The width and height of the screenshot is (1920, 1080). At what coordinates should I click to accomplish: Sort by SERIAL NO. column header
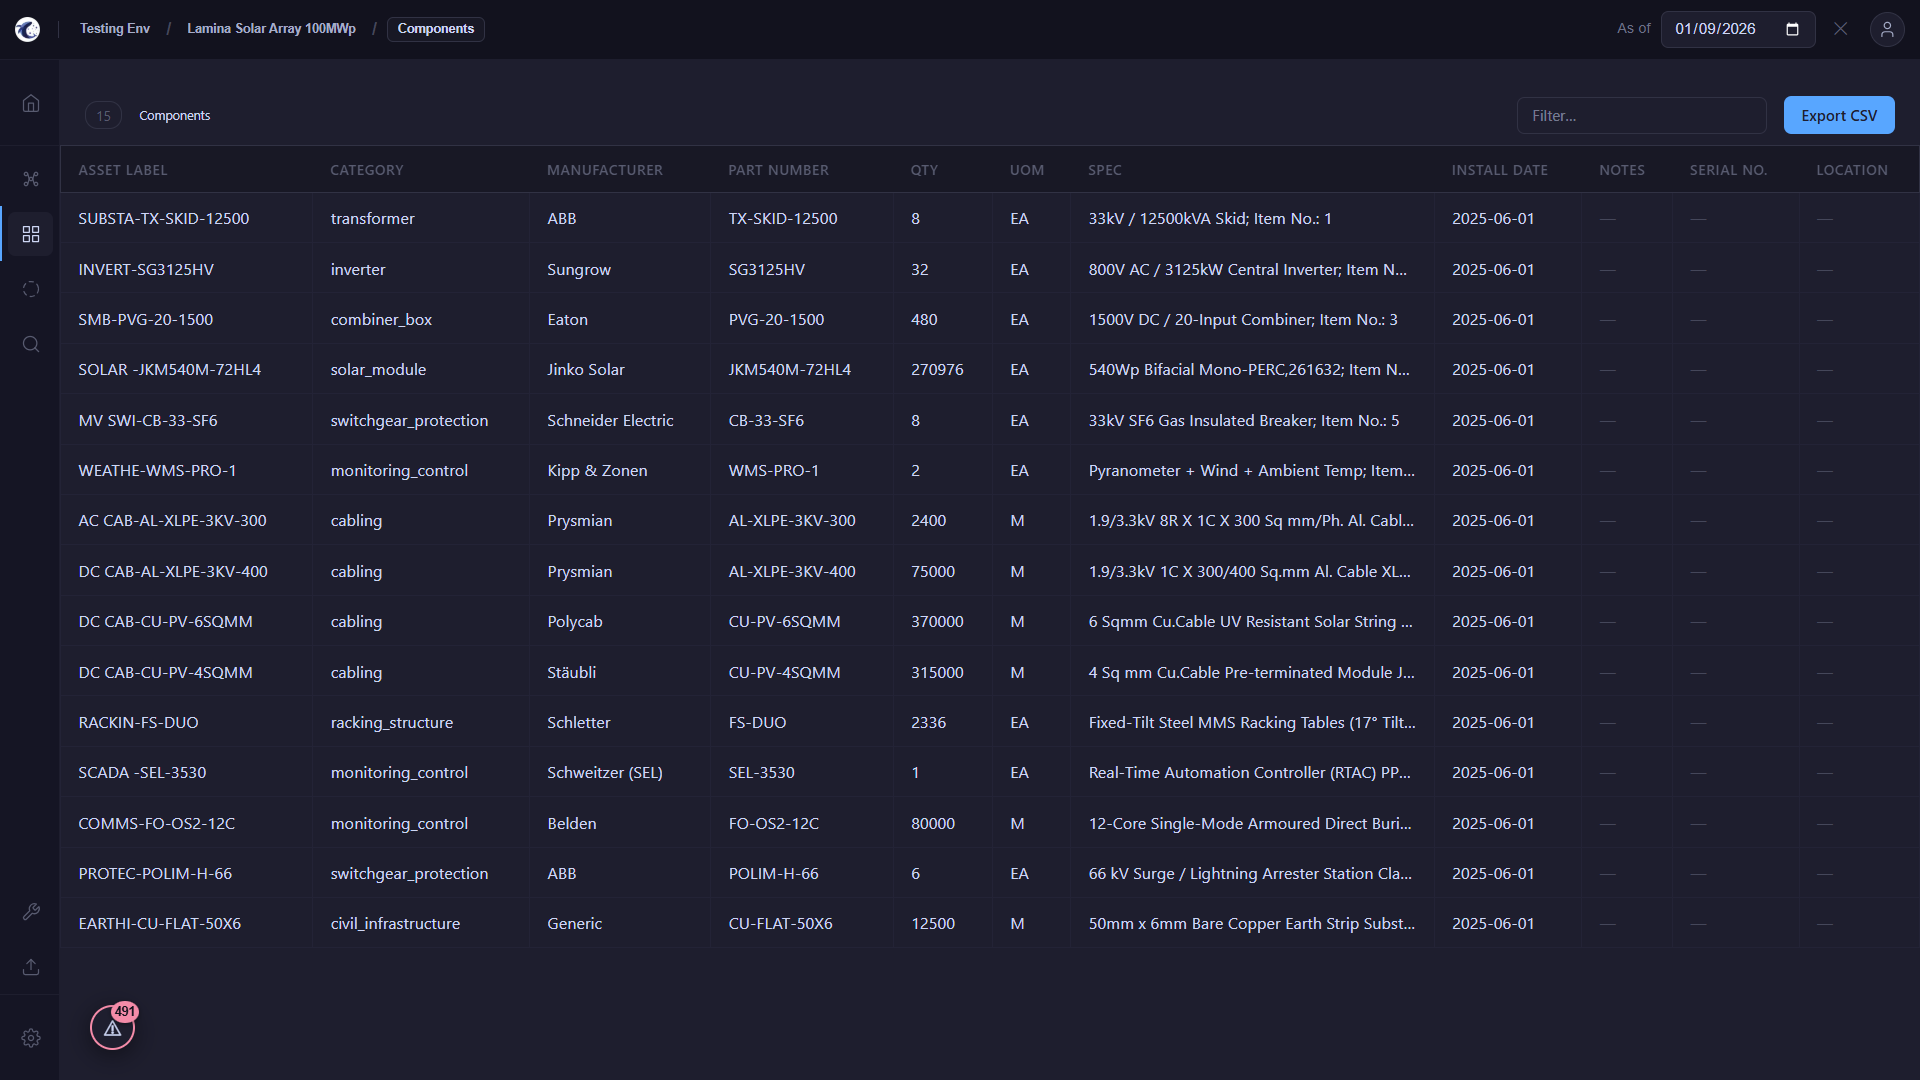[1728, 170]
